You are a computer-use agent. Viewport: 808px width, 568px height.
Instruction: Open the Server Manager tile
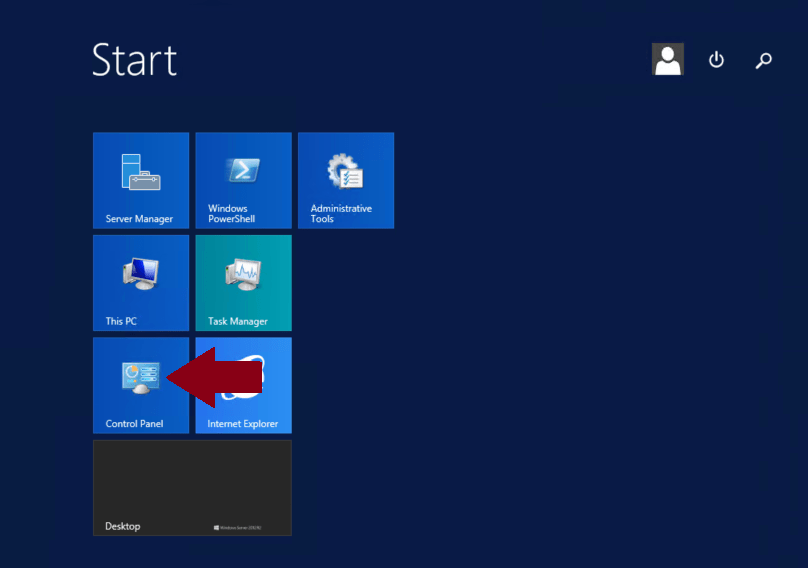(x=141, y=180)
